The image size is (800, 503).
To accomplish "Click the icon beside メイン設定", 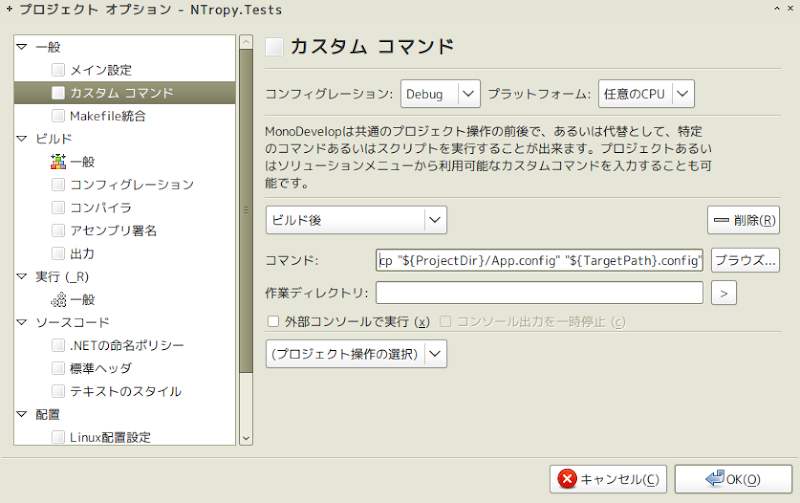I will tap(58, 69).
